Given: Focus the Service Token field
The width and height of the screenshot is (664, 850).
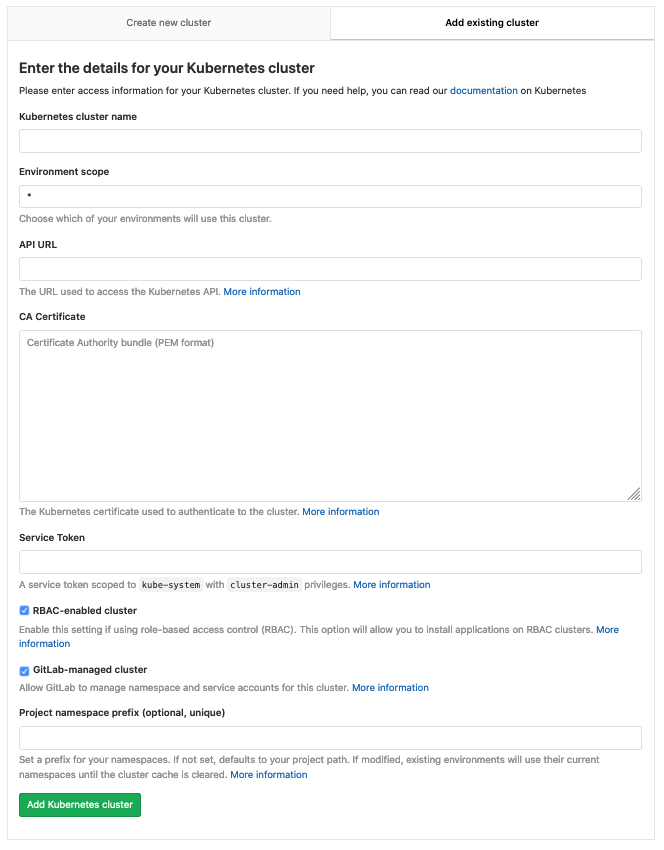Looking at the screenshot, I should point(330,562).
